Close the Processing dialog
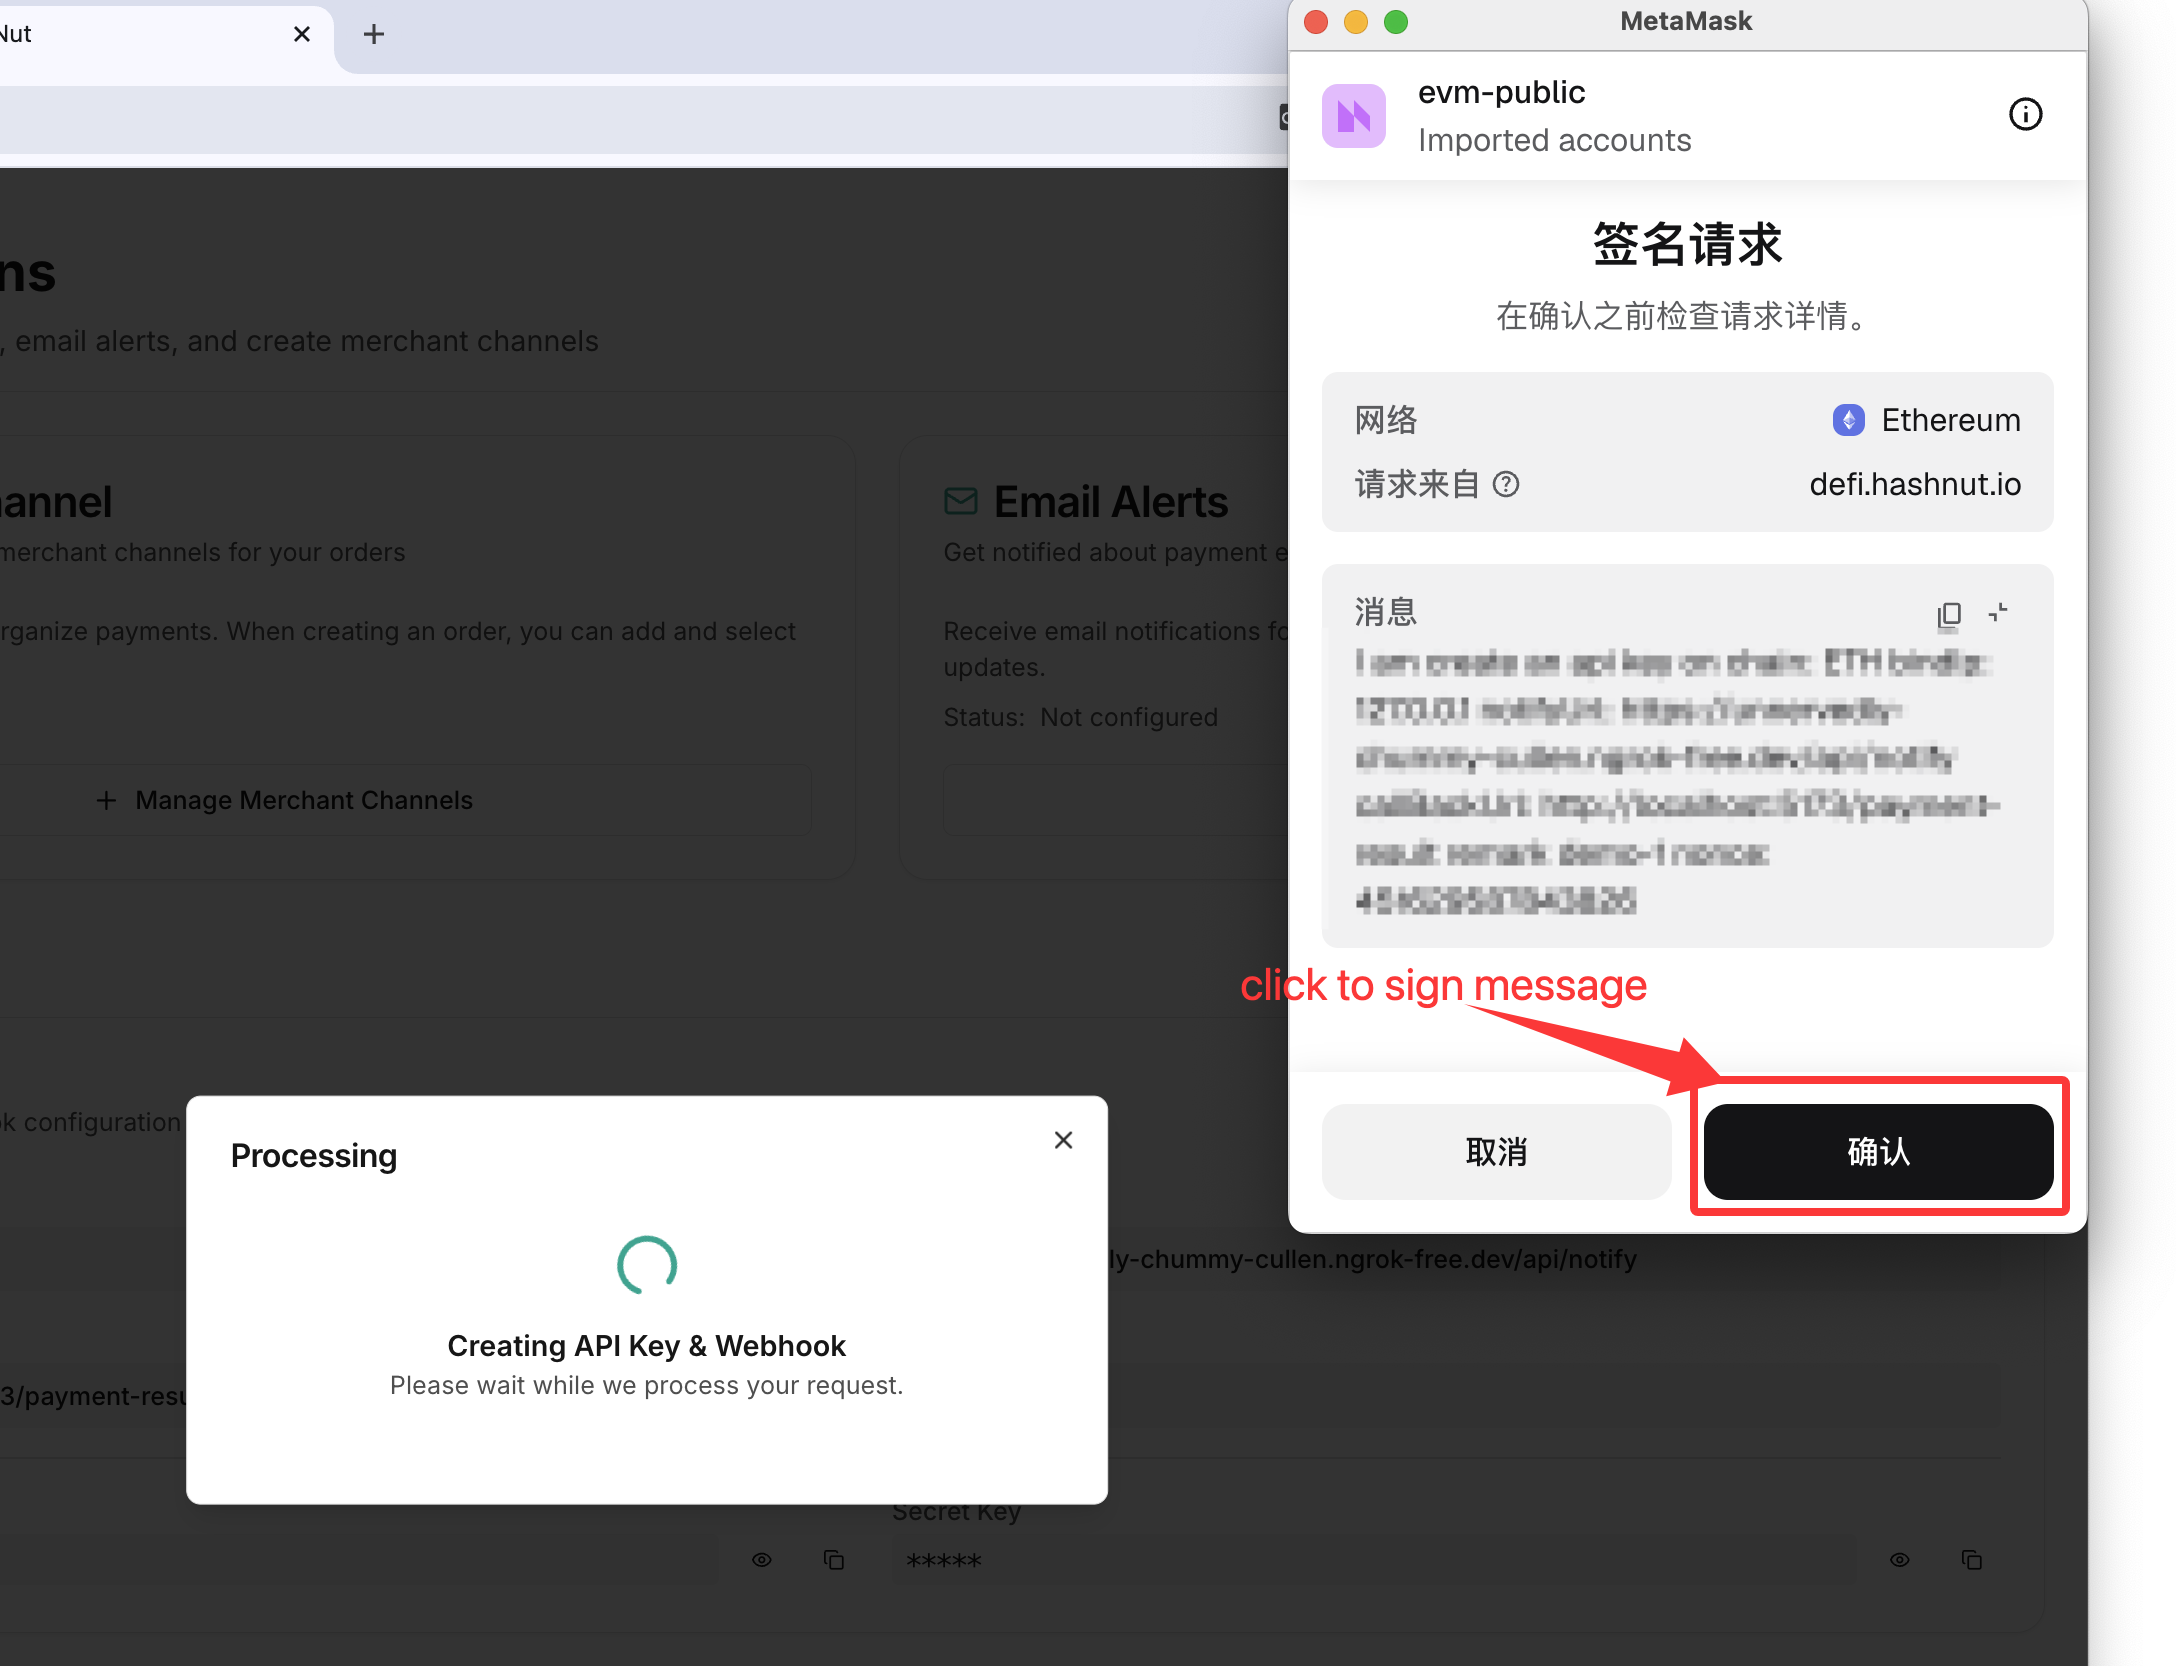Screen dimensions: 2176x1666 pyautogui.click(x=1063, y=1140)
